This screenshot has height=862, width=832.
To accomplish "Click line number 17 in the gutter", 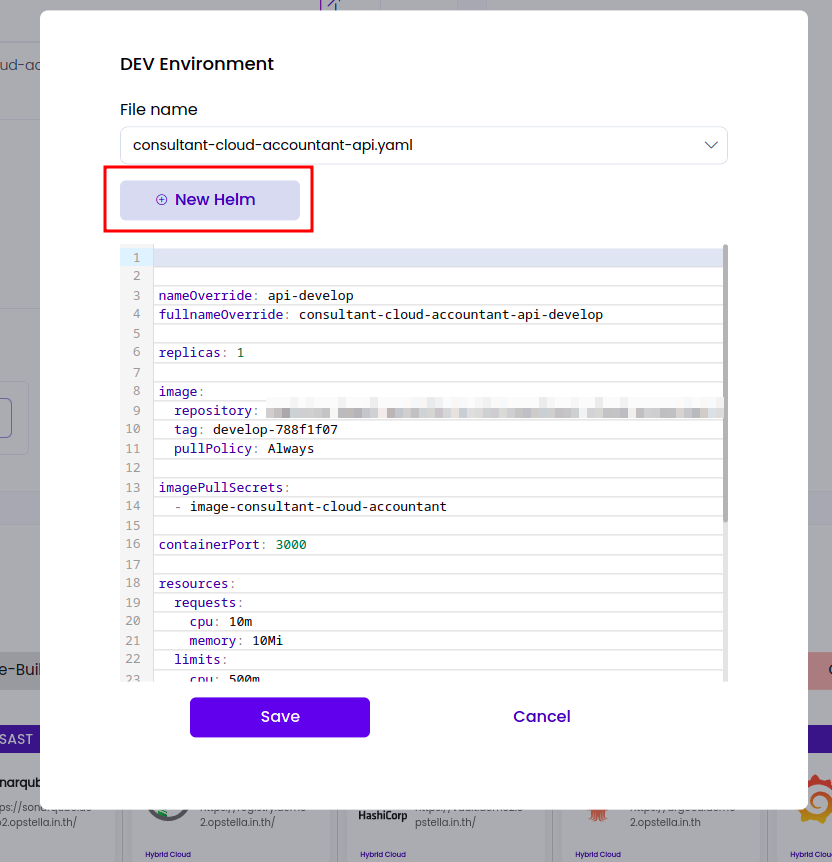I will (x=133, y=565).
